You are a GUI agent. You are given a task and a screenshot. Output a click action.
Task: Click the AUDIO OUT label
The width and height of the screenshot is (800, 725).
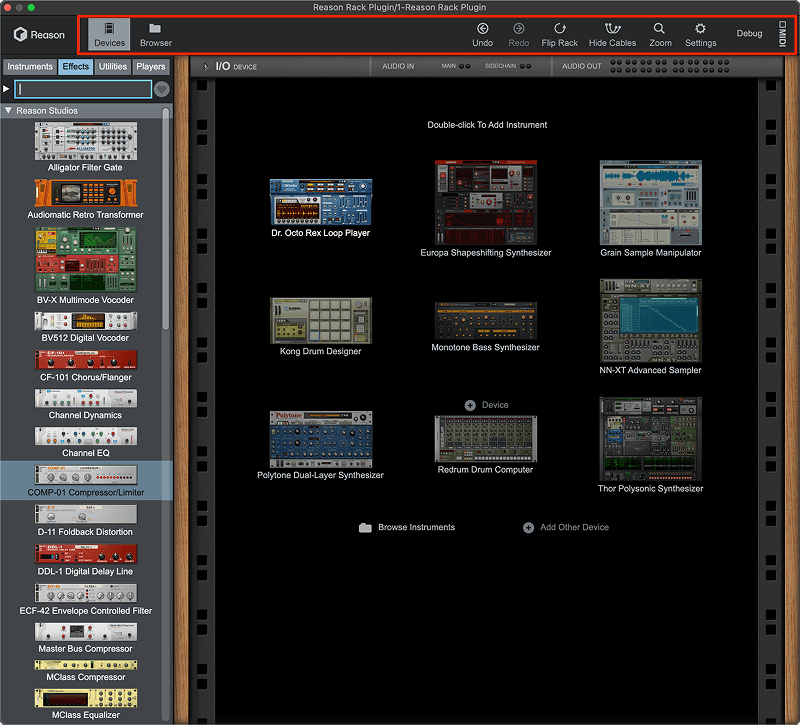pyautogui.click(x=582, y=66)
